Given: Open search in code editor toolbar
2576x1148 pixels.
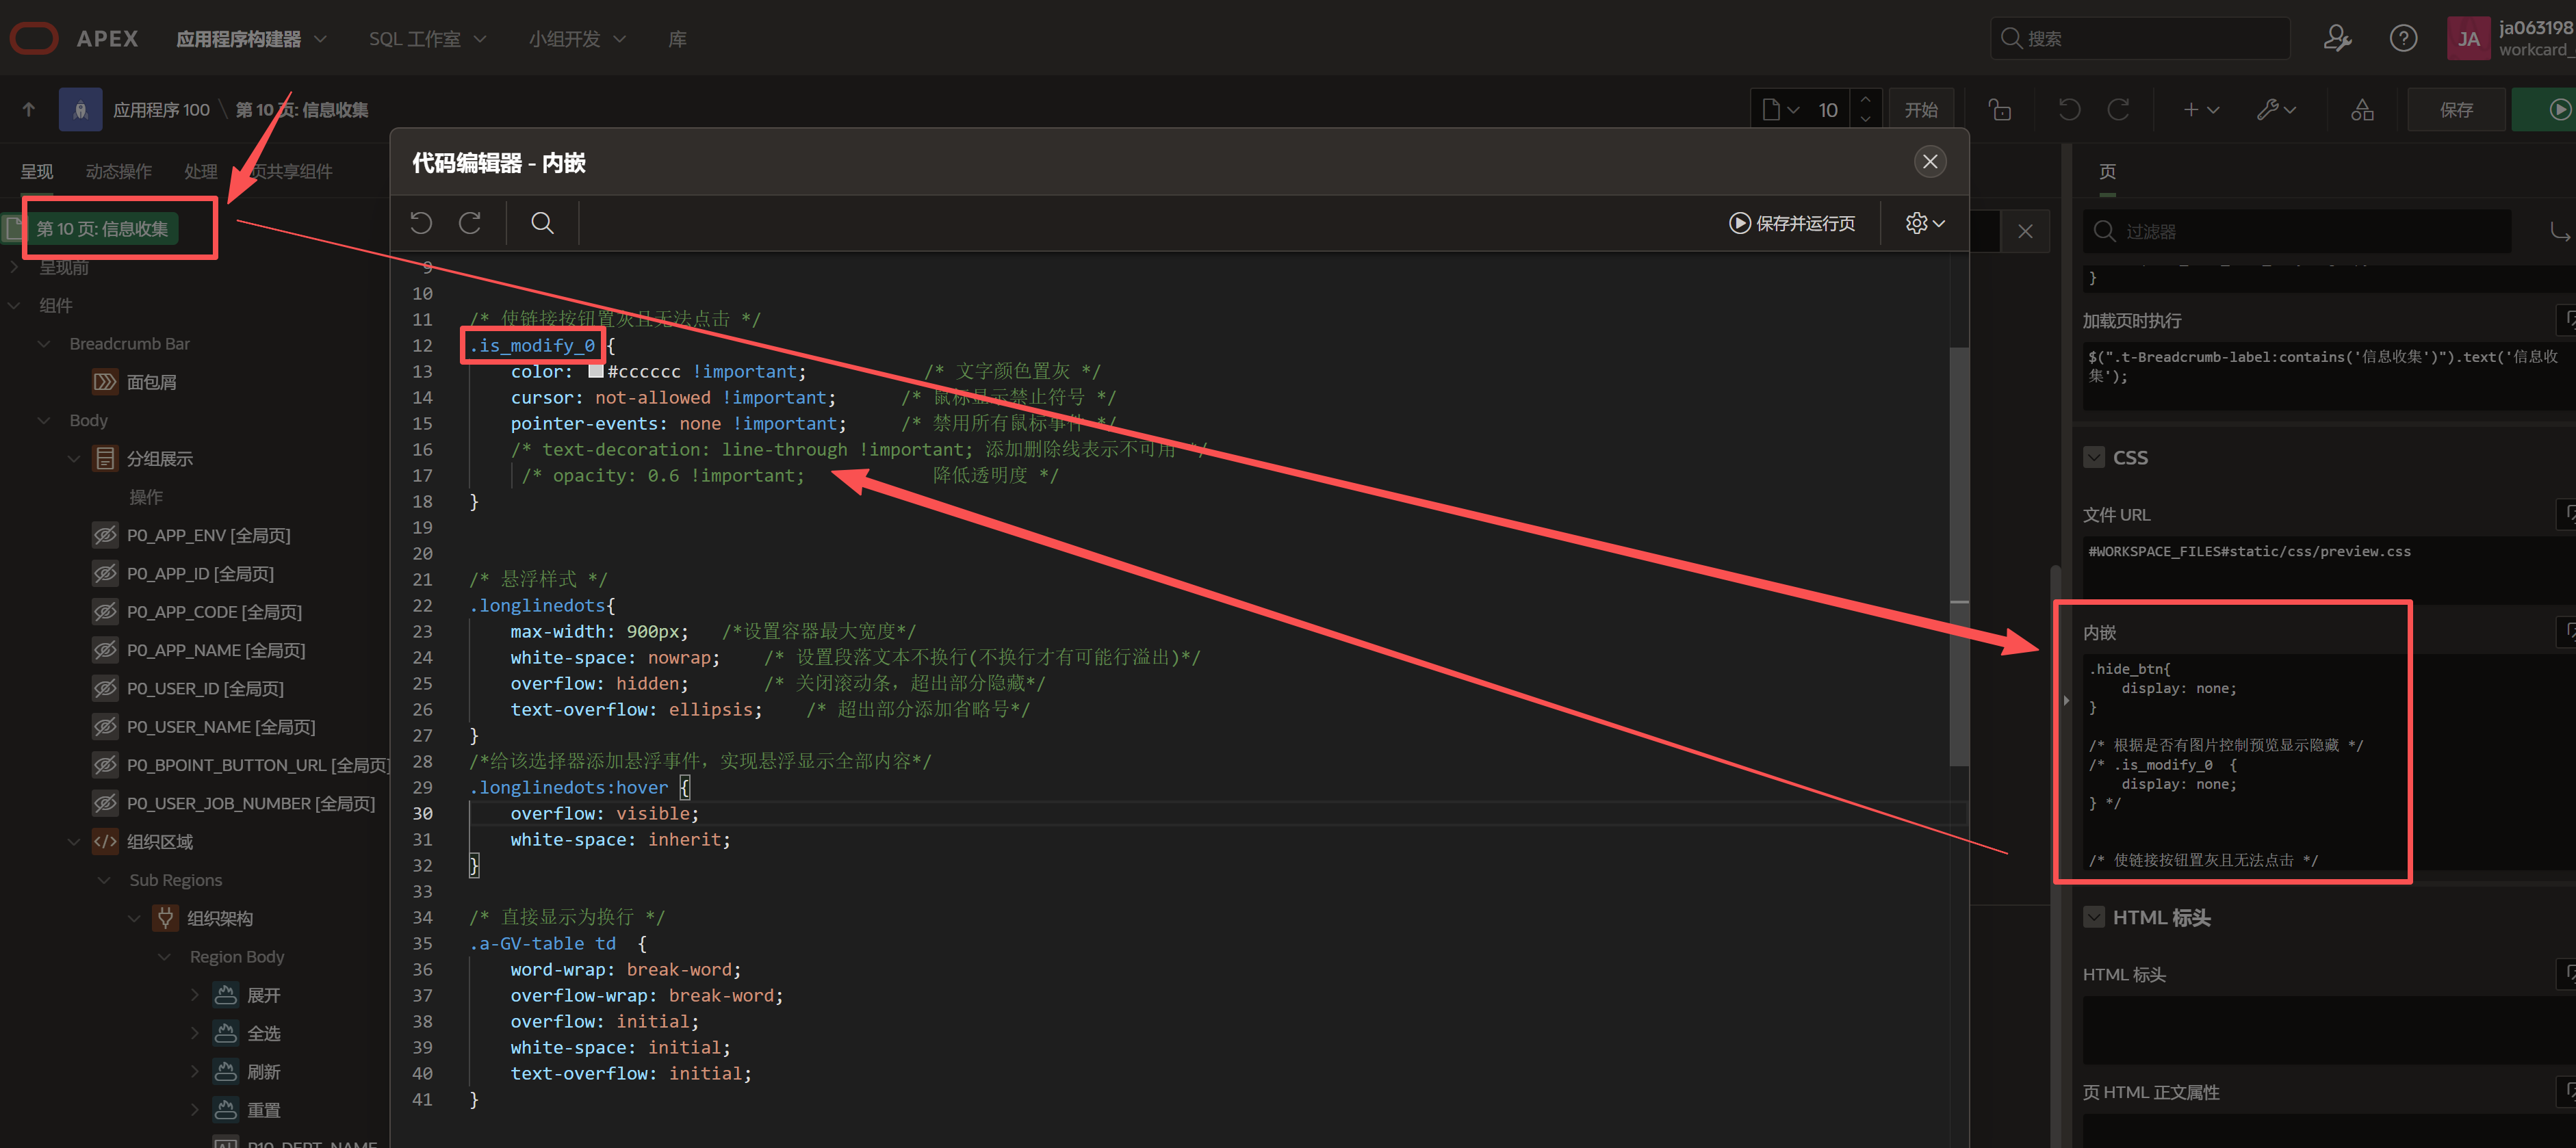Looking at the screenshot, I should [542, 223].
